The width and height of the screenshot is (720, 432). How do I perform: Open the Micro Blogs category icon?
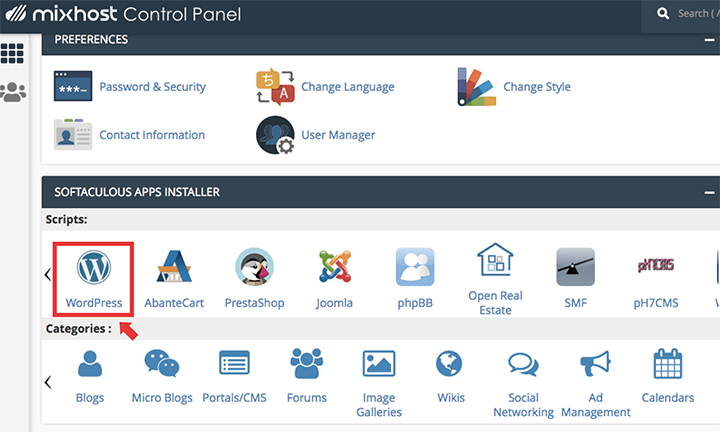coord(162,363)
